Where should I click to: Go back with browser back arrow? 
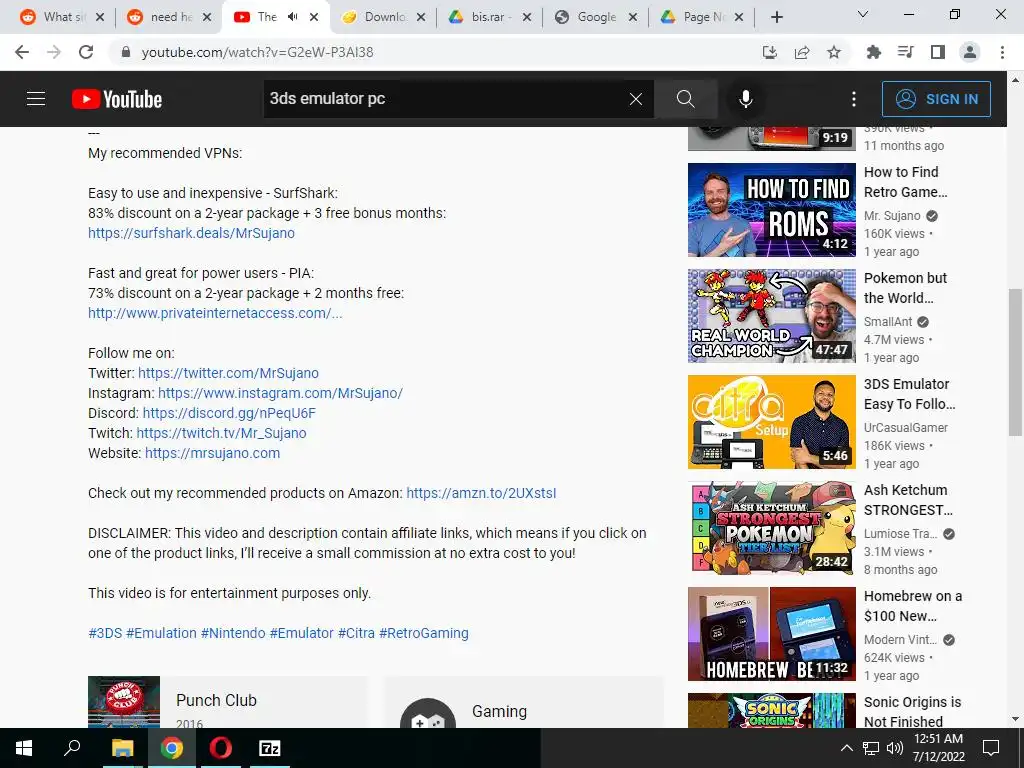(x=22, y=52)
